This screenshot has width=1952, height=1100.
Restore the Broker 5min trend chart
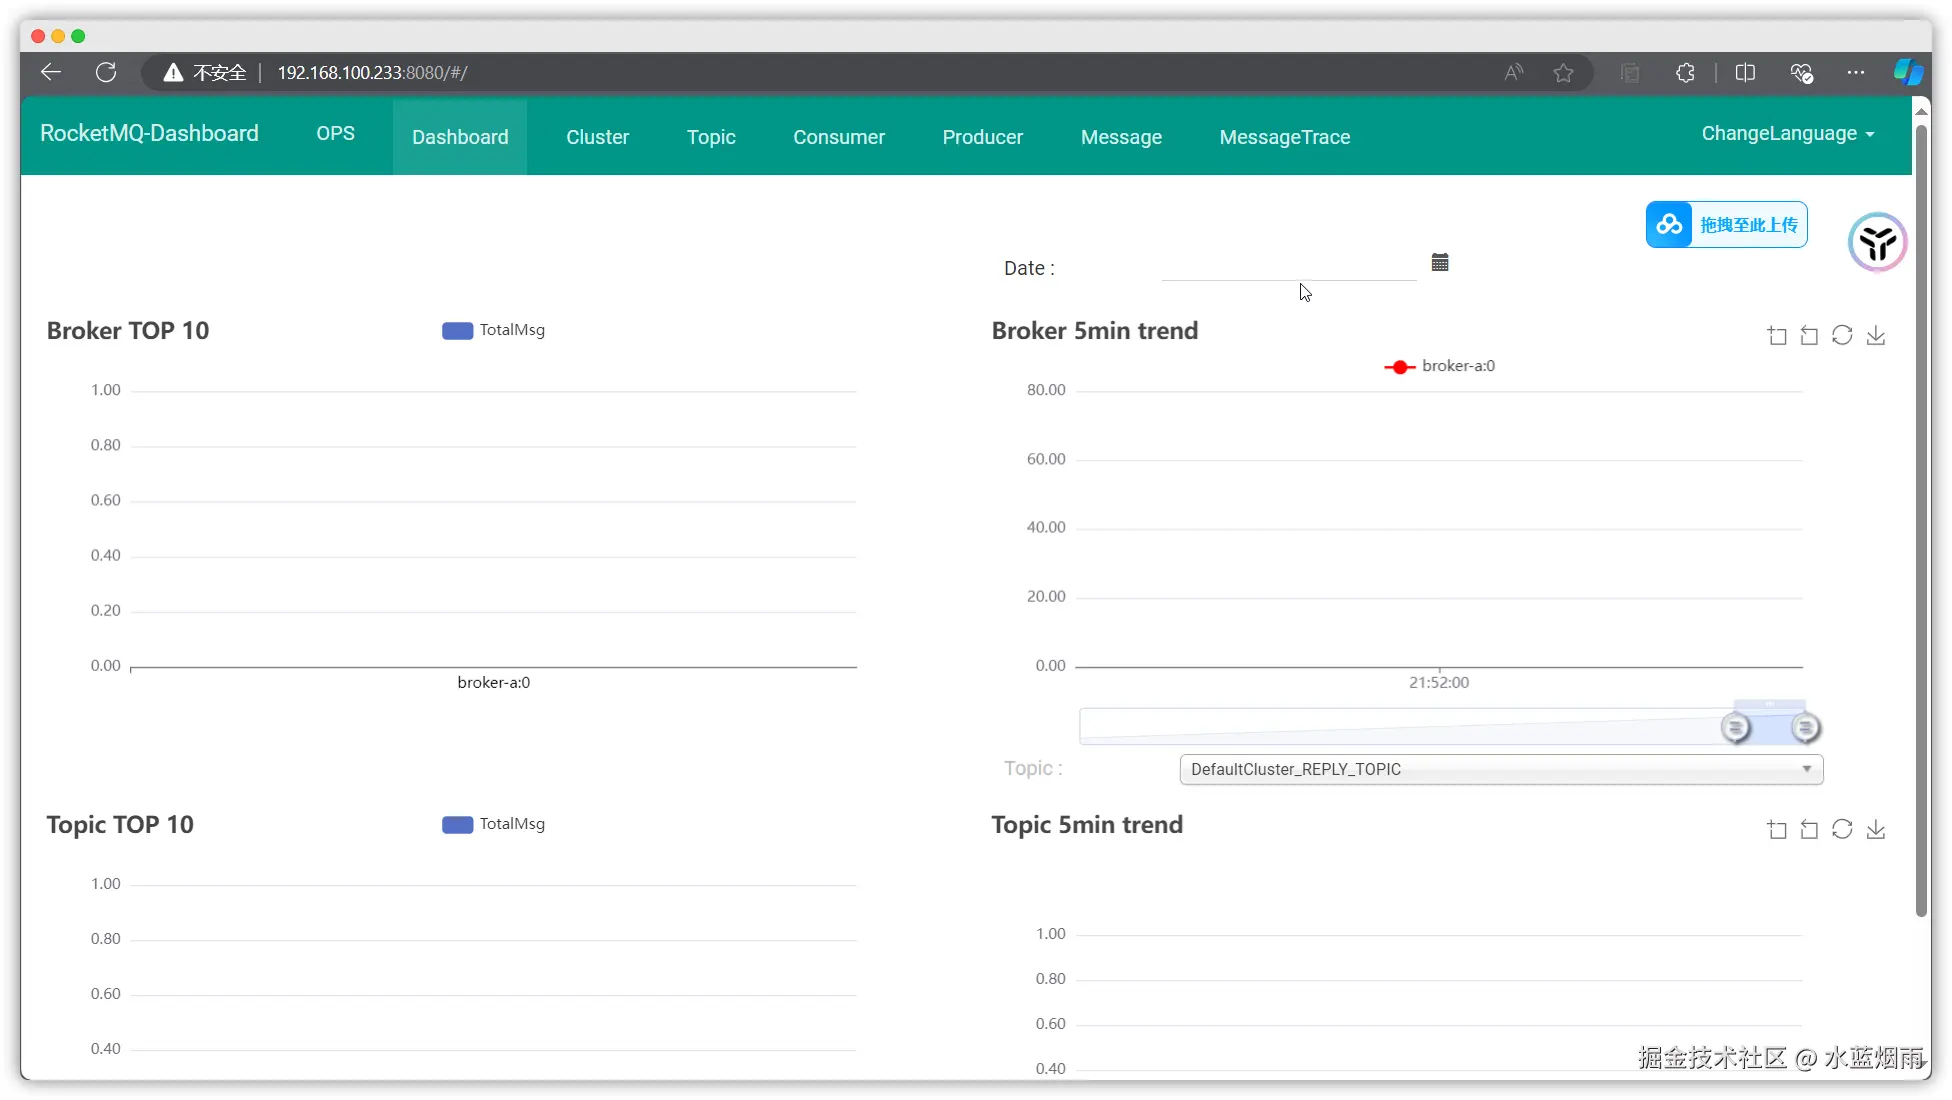(1842, 336)
